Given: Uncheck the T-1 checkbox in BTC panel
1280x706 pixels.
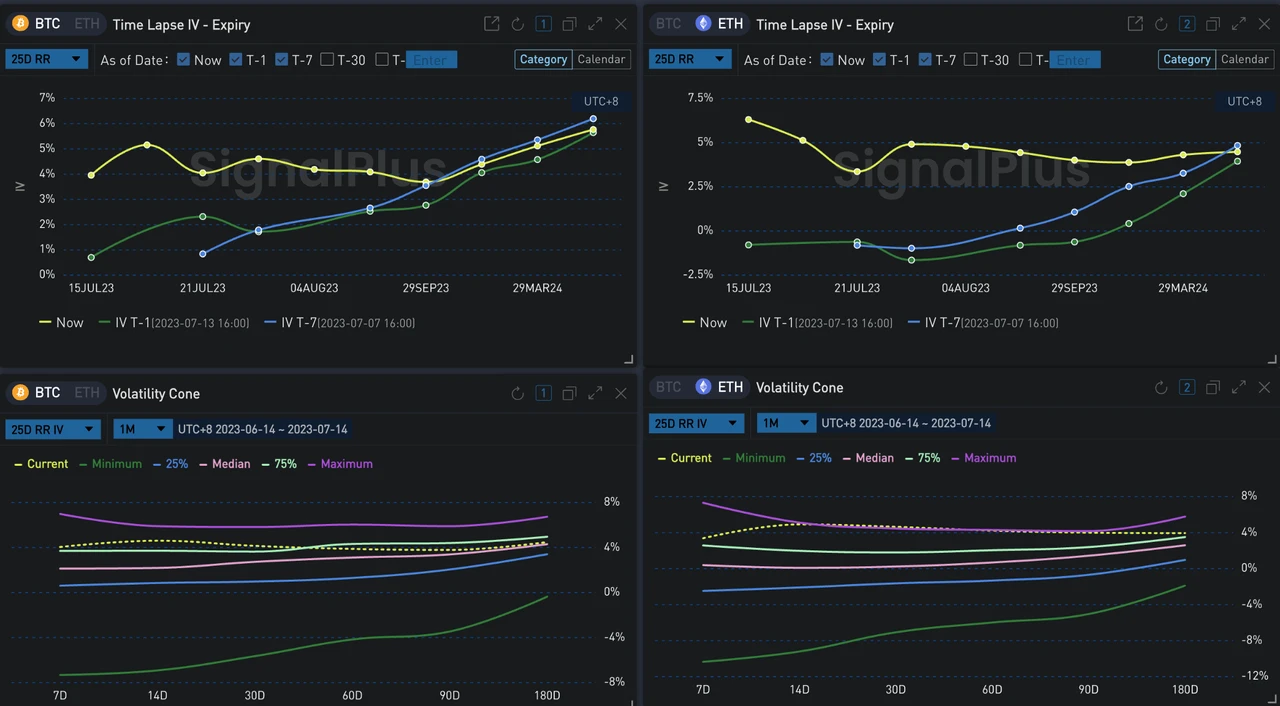Looking at the screenshot, I should click(236, 60).
